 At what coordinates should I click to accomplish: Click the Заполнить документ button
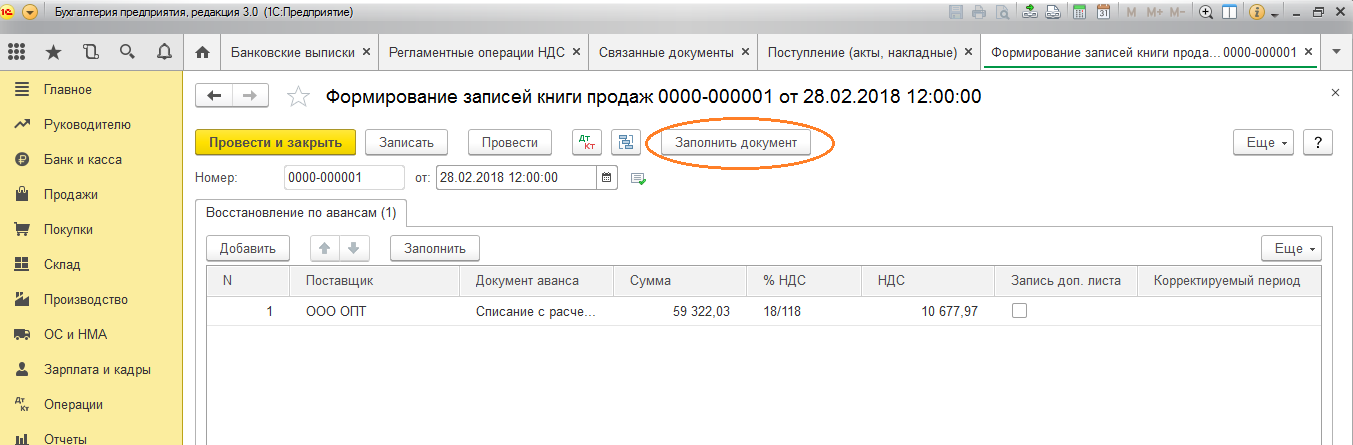[x=736, y=143]
